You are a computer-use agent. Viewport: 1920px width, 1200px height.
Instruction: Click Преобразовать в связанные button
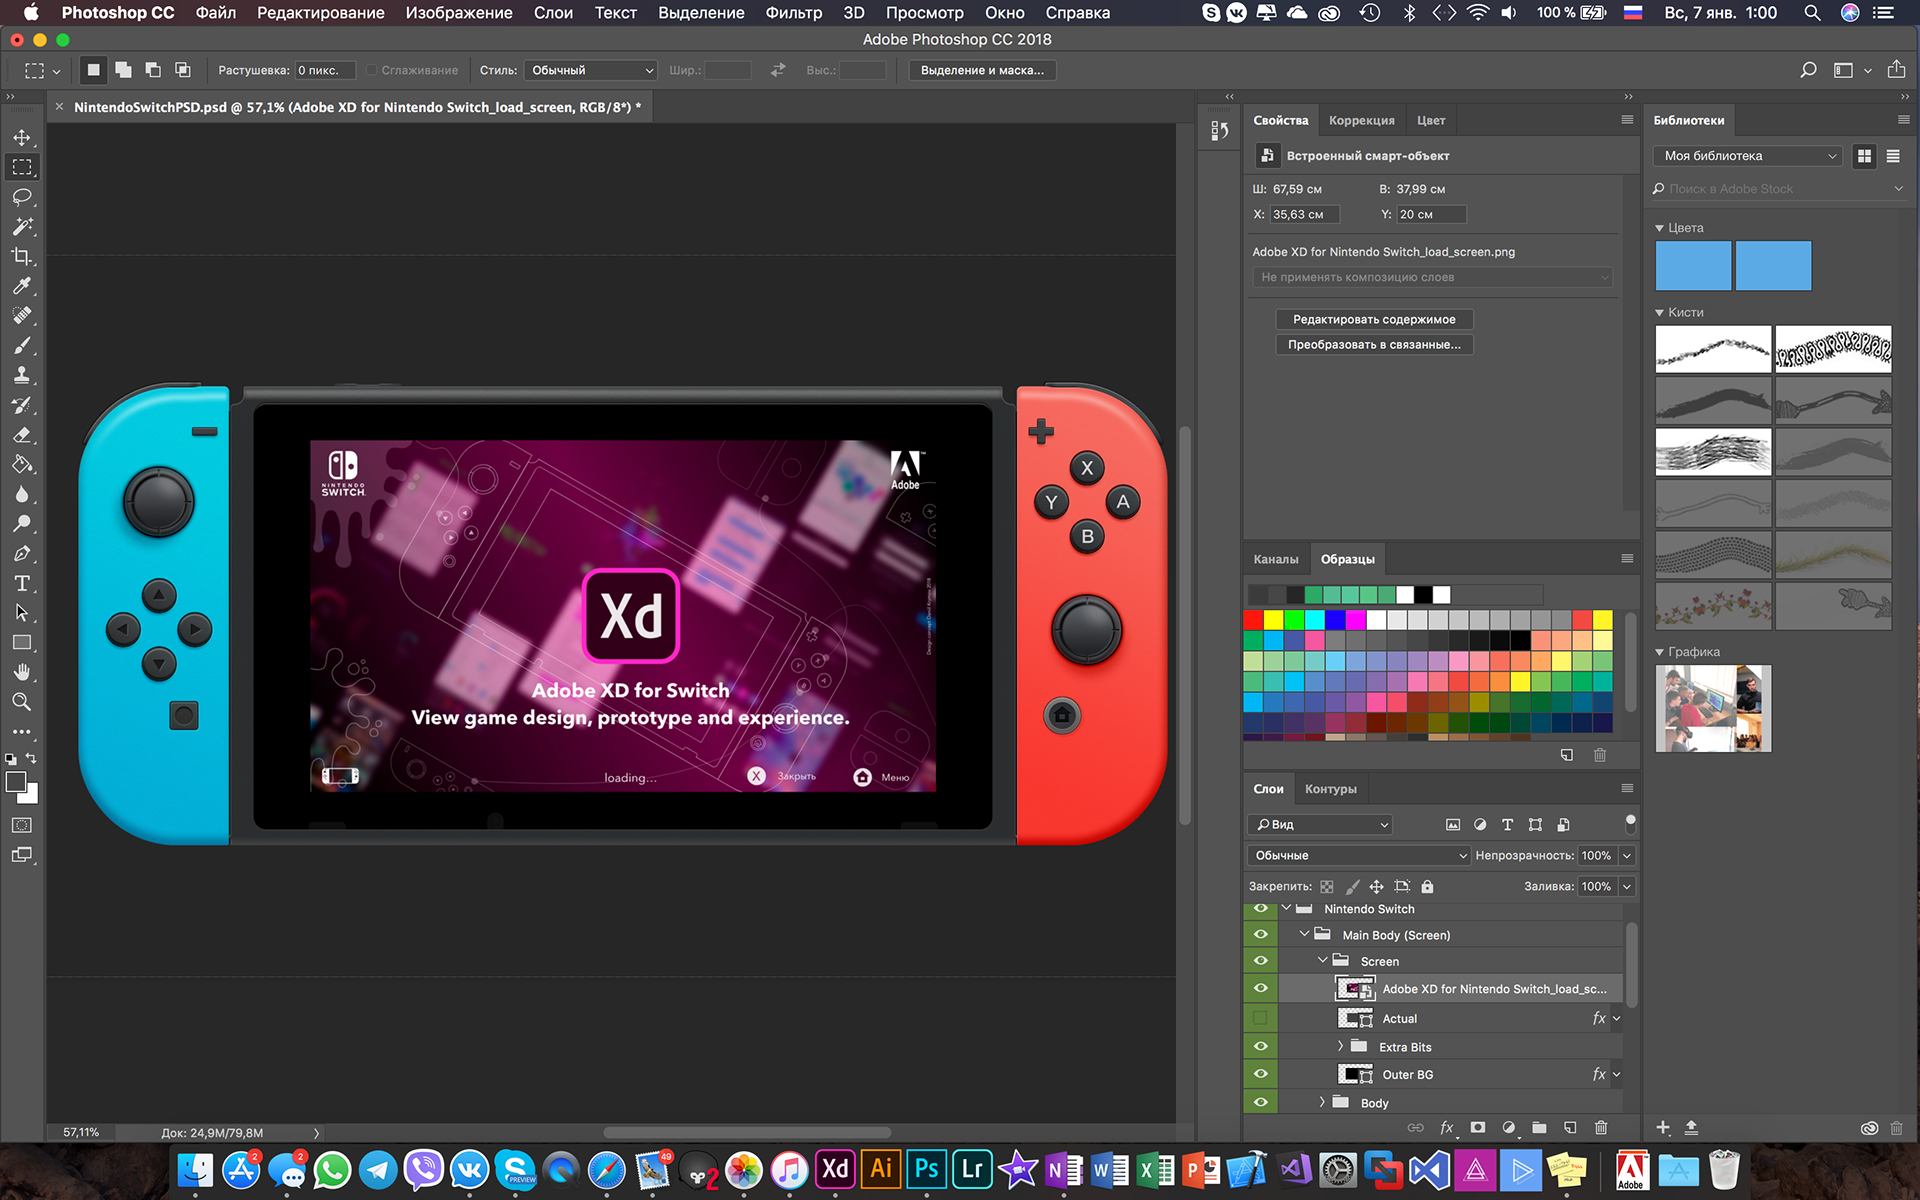click(1374, 344)
